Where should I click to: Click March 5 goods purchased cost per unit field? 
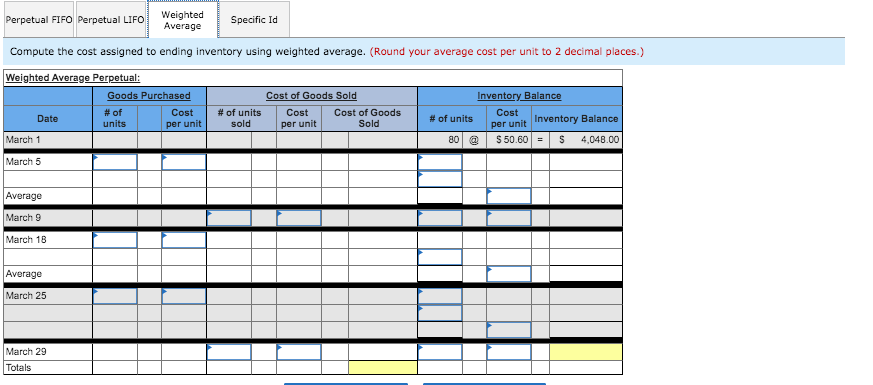click(184, 162)
